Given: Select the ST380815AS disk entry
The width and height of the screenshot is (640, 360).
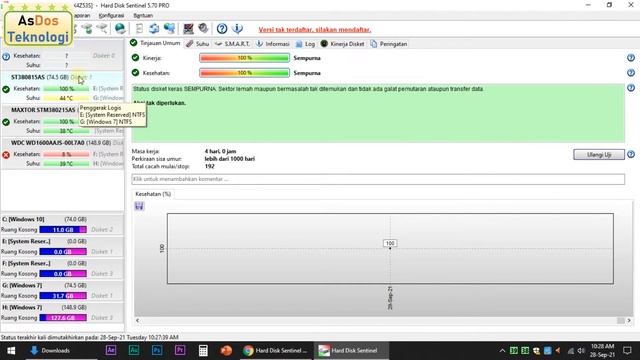Looking at the screenshot, I should (x=62, y=87).
